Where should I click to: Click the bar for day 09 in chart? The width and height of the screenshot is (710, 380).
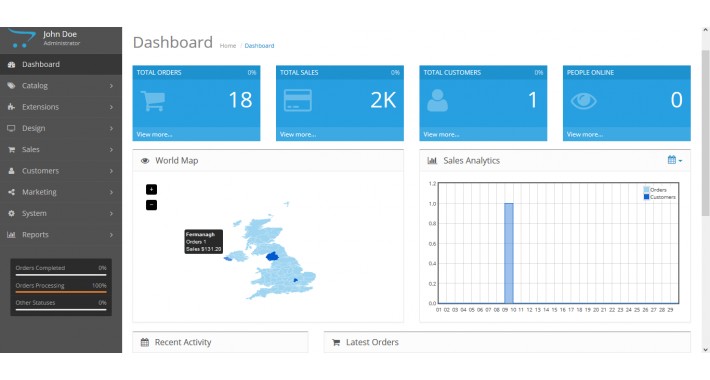click(x=509, y=253)
